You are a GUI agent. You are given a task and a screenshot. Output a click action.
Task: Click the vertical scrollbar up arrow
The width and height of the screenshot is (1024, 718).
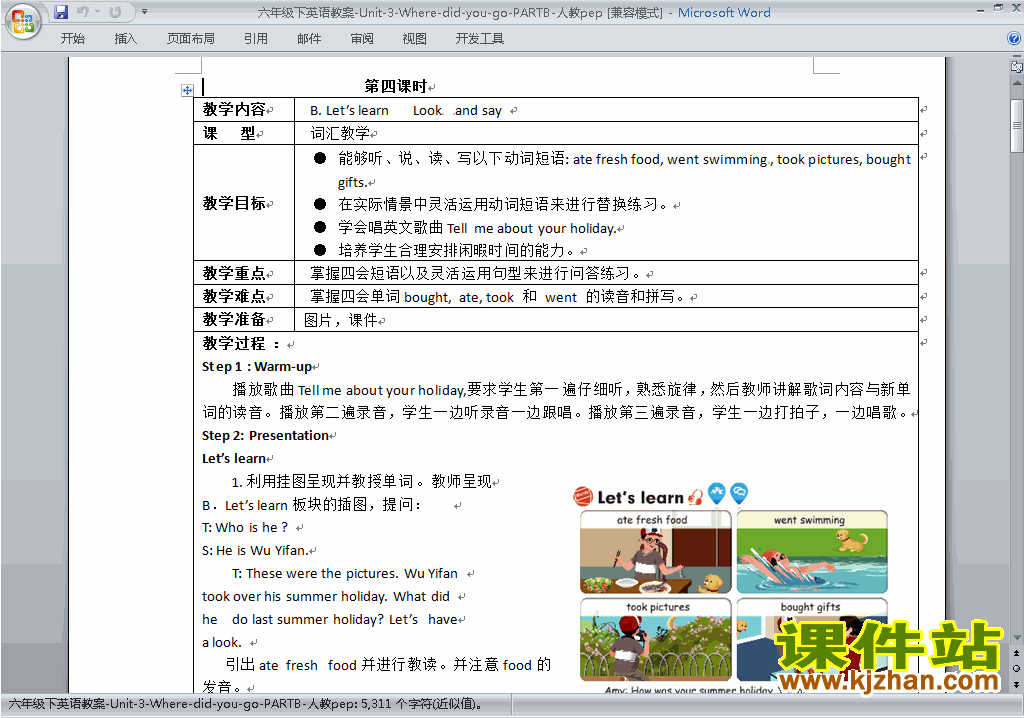[x=1016, y=84]
